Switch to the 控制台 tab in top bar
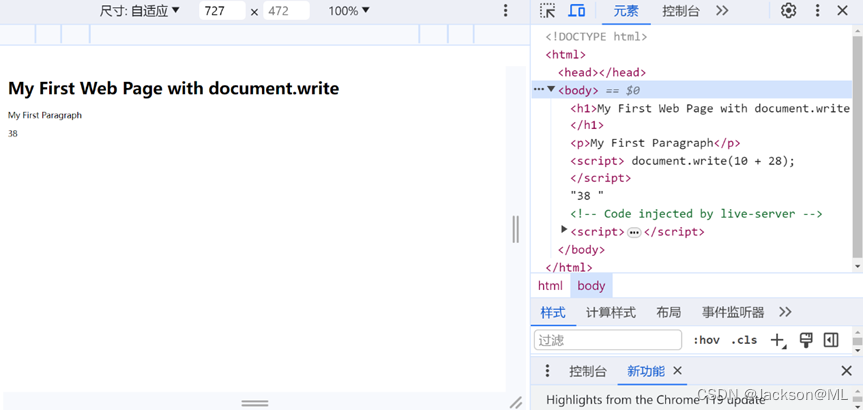 click(681, 11)
